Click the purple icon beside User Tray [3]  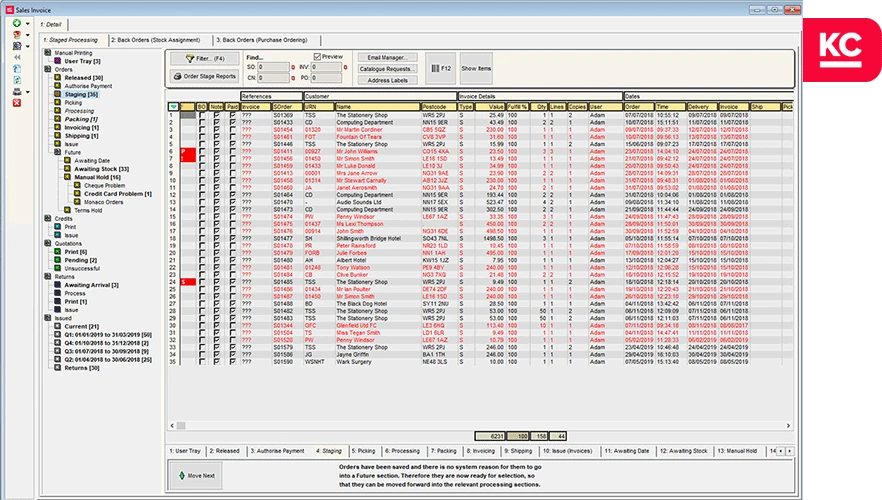point(57,61)
